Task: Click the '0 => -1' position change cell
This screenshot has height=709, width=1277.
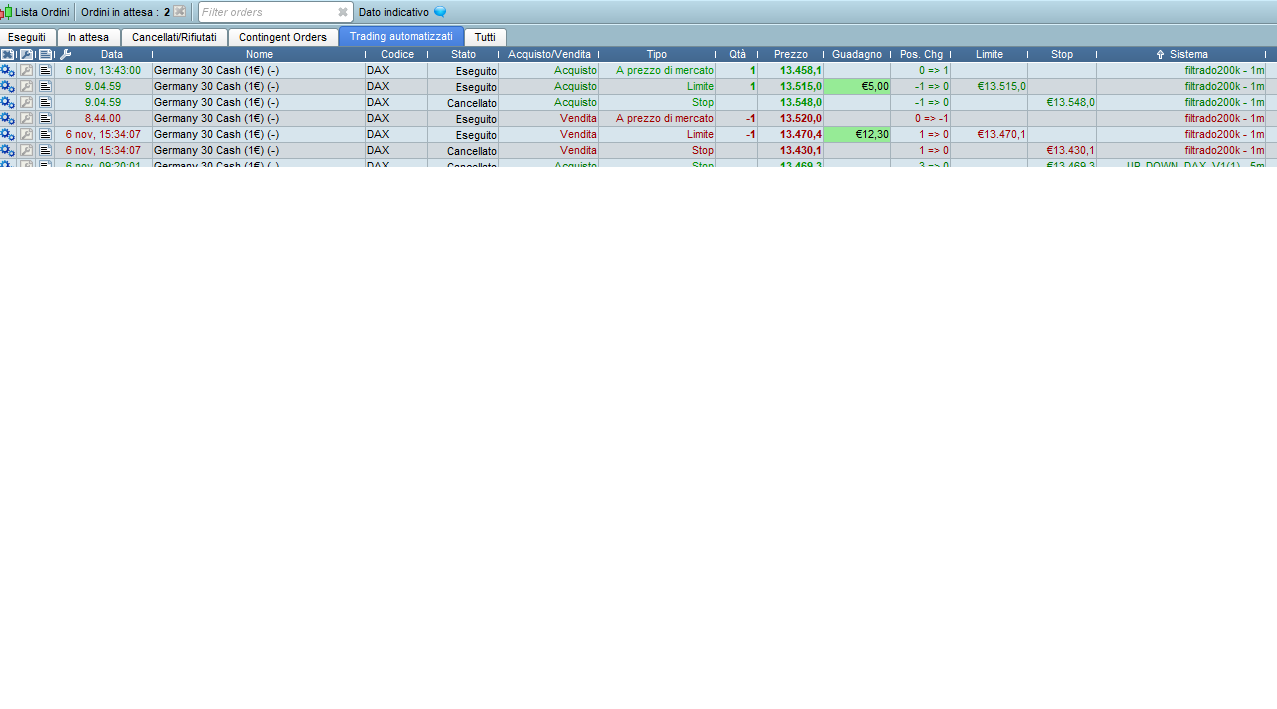Action: pyautogui.click(x=921, y=119)
